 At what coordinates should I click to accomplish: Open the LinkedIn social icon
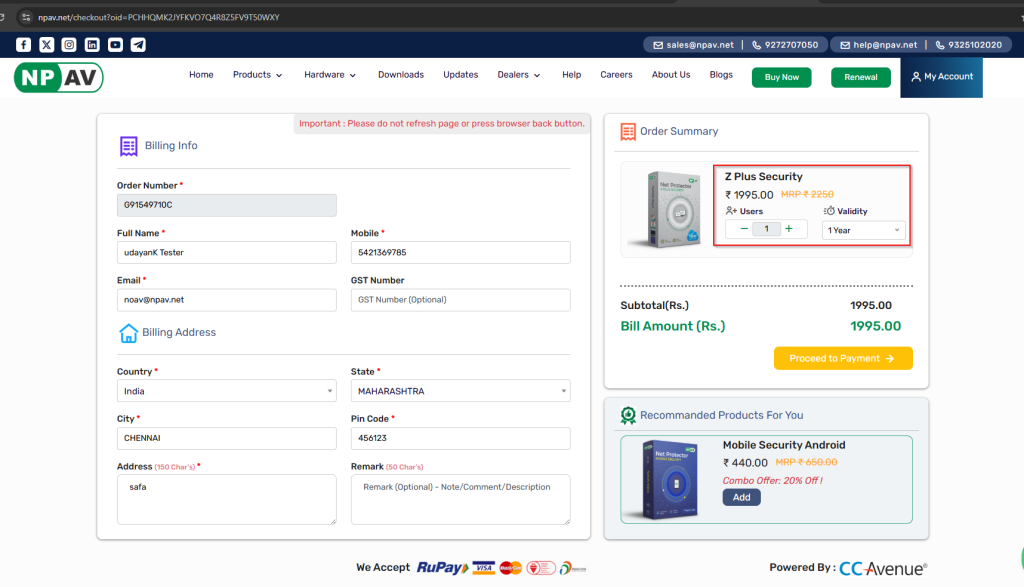(92, 45)
